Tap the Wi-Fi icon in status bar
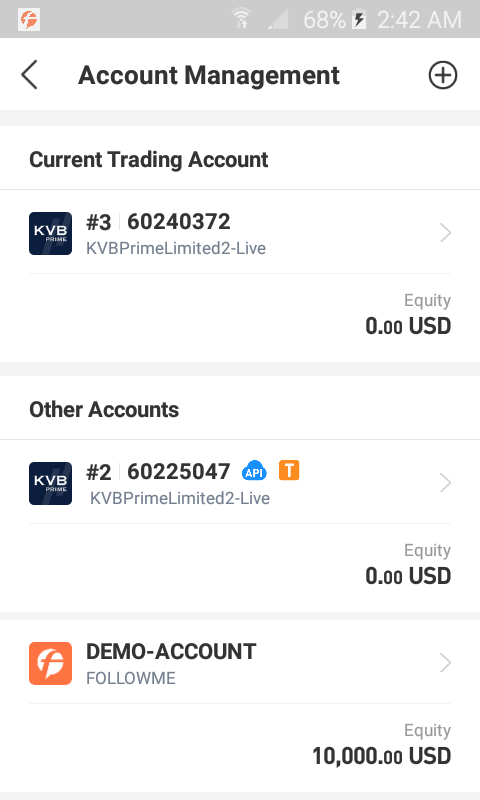The image size is (480, 800). click(242, 19)
